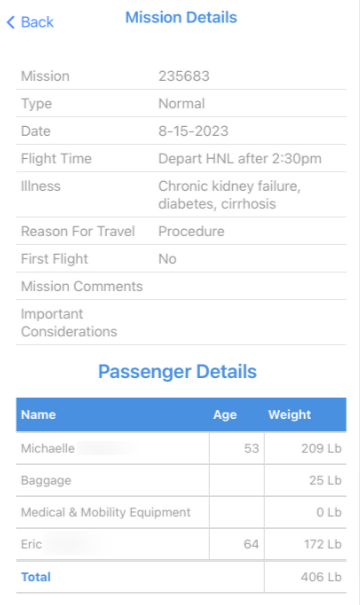Sort by the Age column header
This screenshot has width=360, height=605.
(225, 415)
